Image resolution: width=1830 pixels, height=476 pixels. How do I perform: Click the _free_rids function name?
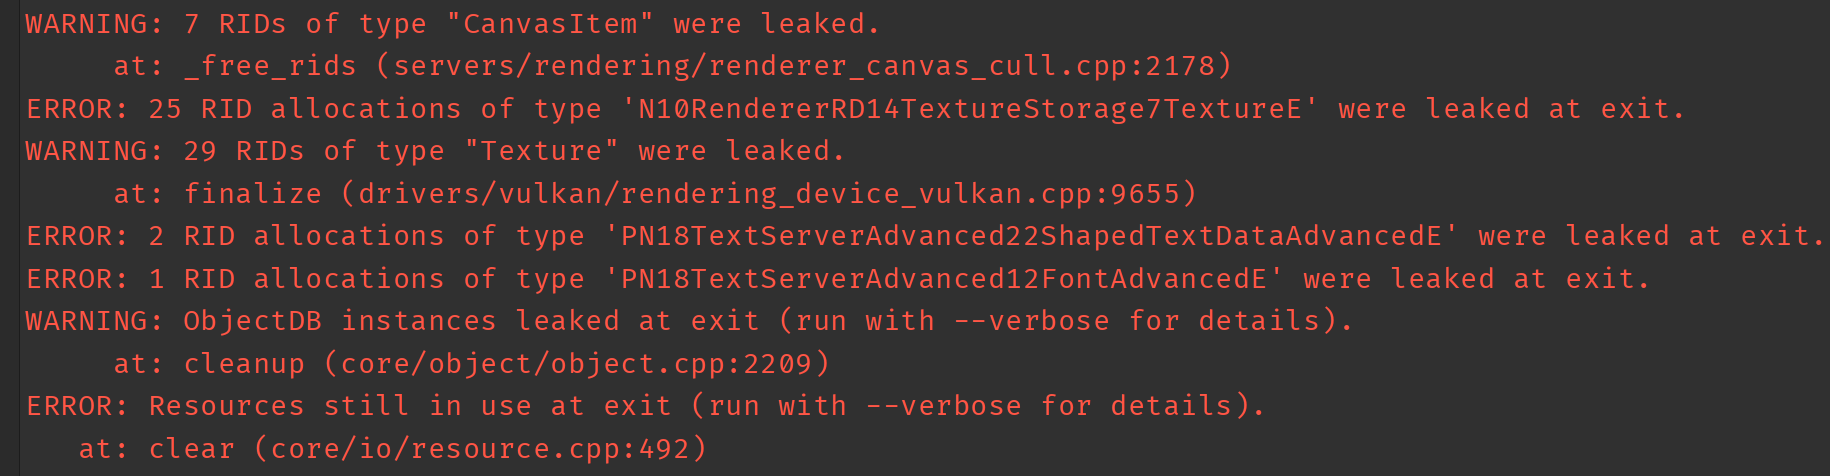click(270, 66)
